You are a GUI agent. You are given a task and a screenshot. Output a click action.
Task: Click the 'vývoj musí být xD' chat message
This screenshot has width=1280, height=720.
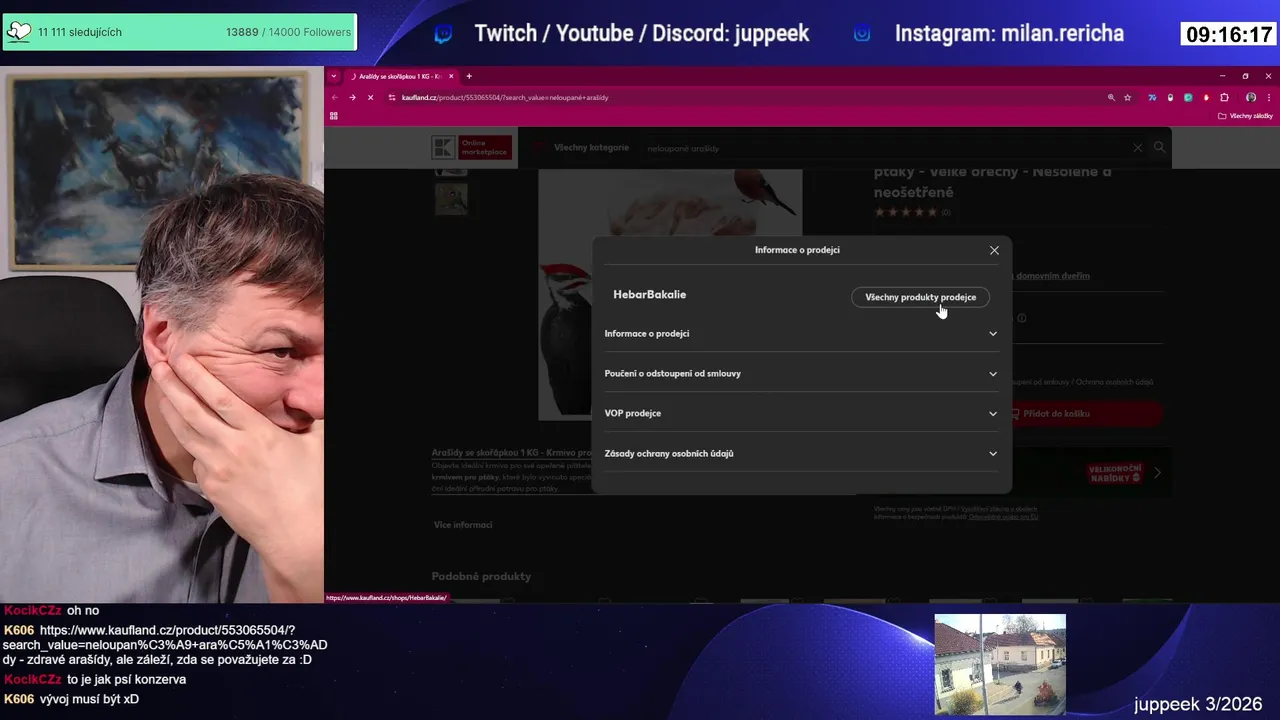[x=89, y=699]
